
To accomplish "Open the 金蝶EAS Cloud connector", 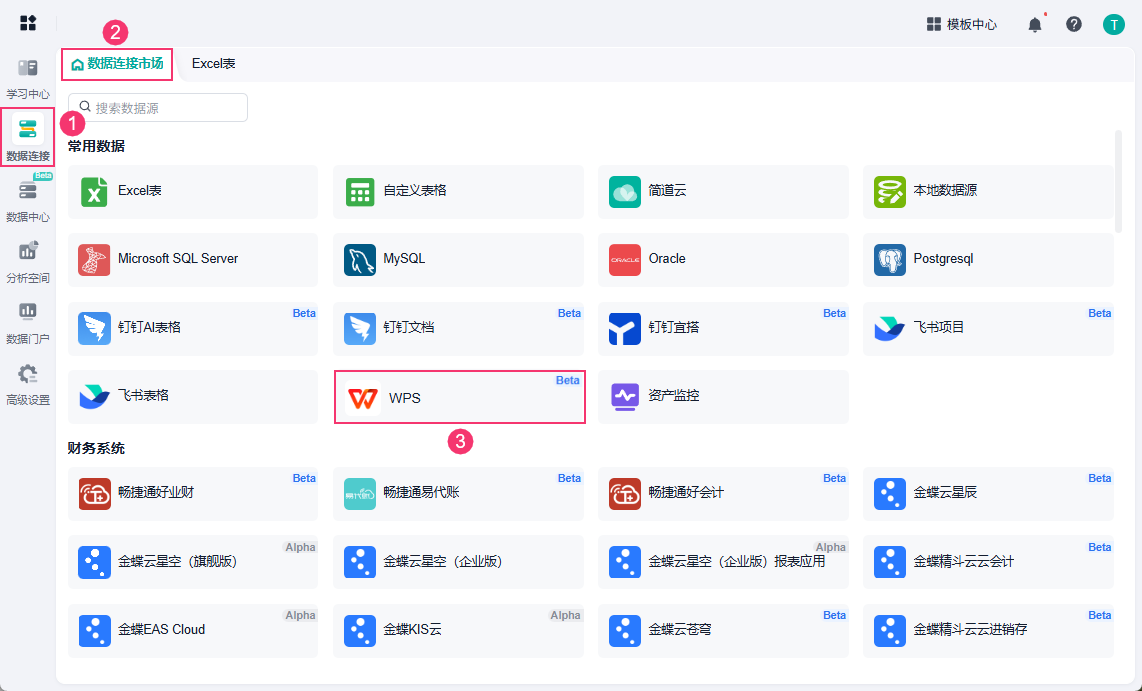I will pyautogui.click(x=193, y=631).
